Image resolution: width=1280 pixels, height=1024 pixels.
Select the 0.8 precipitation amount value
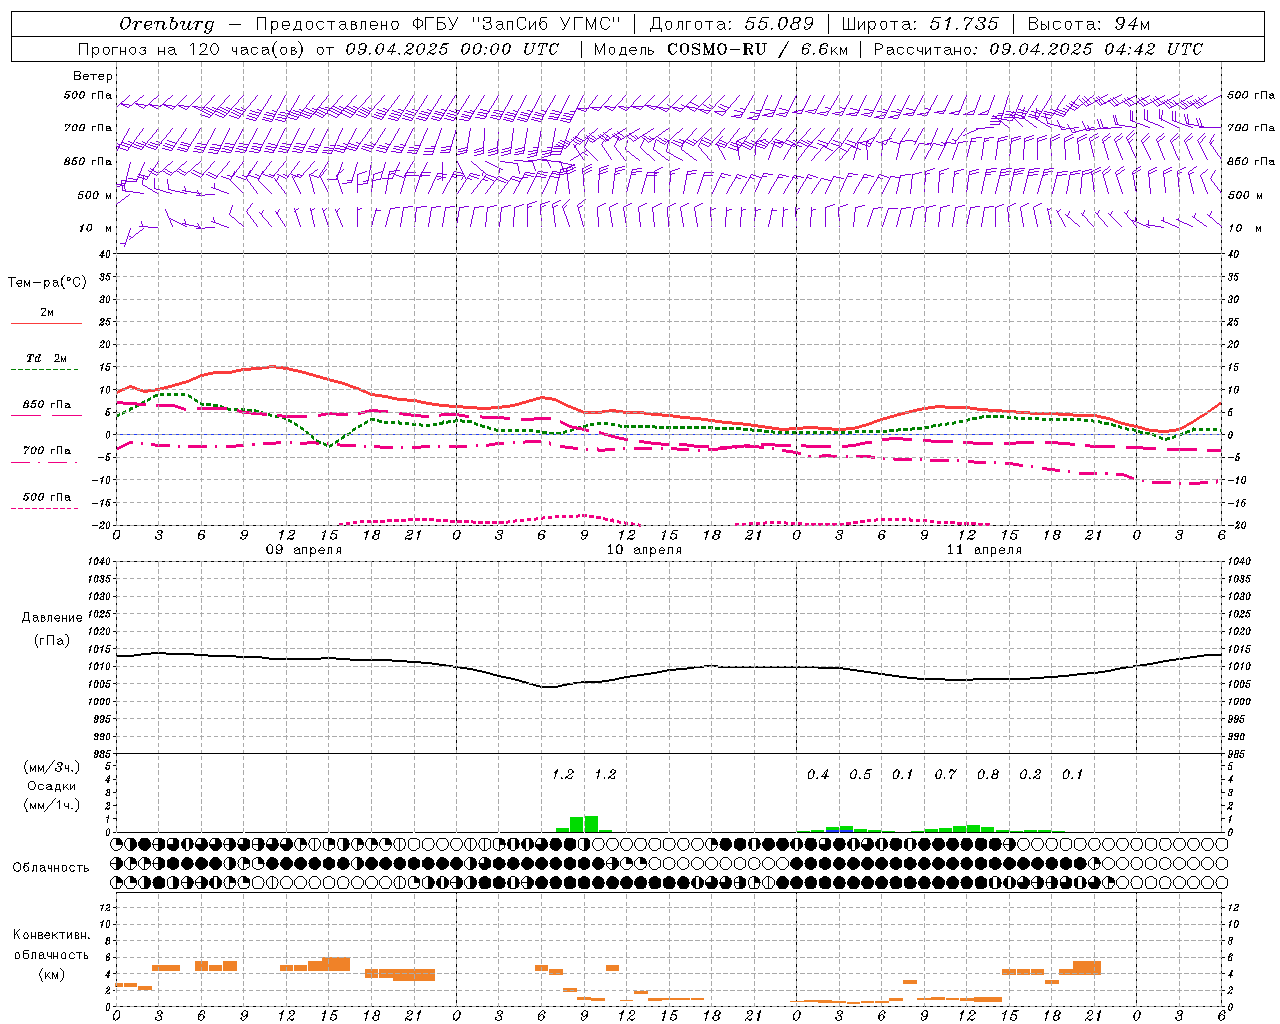988,774
